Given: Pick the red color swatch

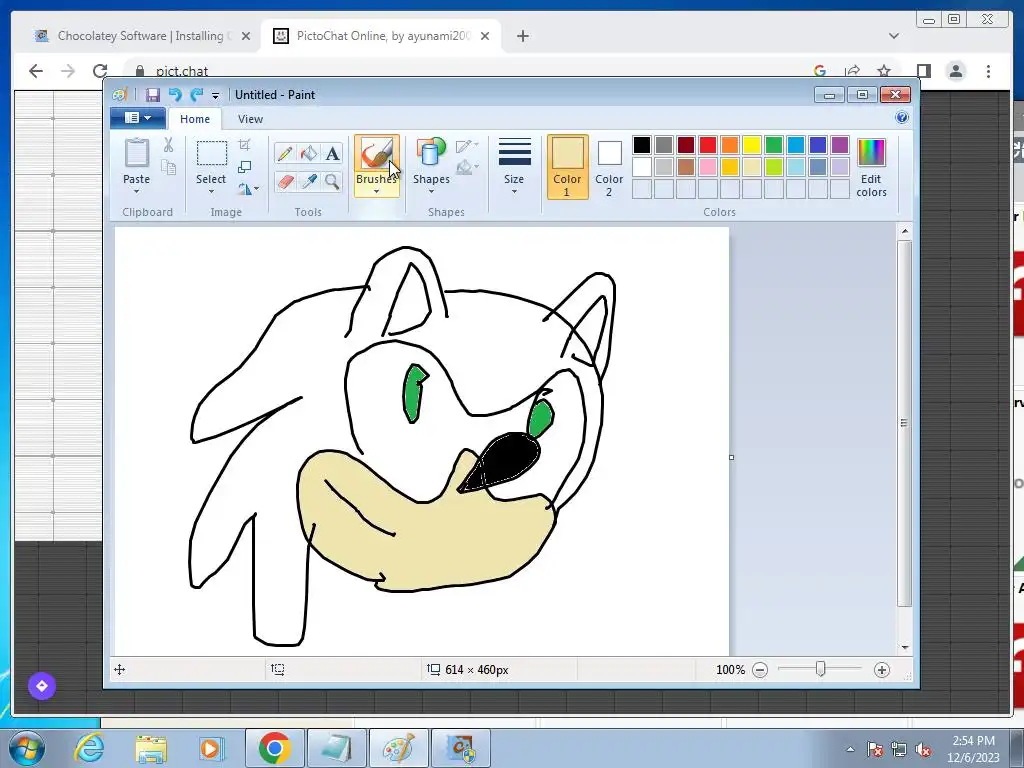Looking at the screenshot, I should pyautogui.click(x=708, y=145).
